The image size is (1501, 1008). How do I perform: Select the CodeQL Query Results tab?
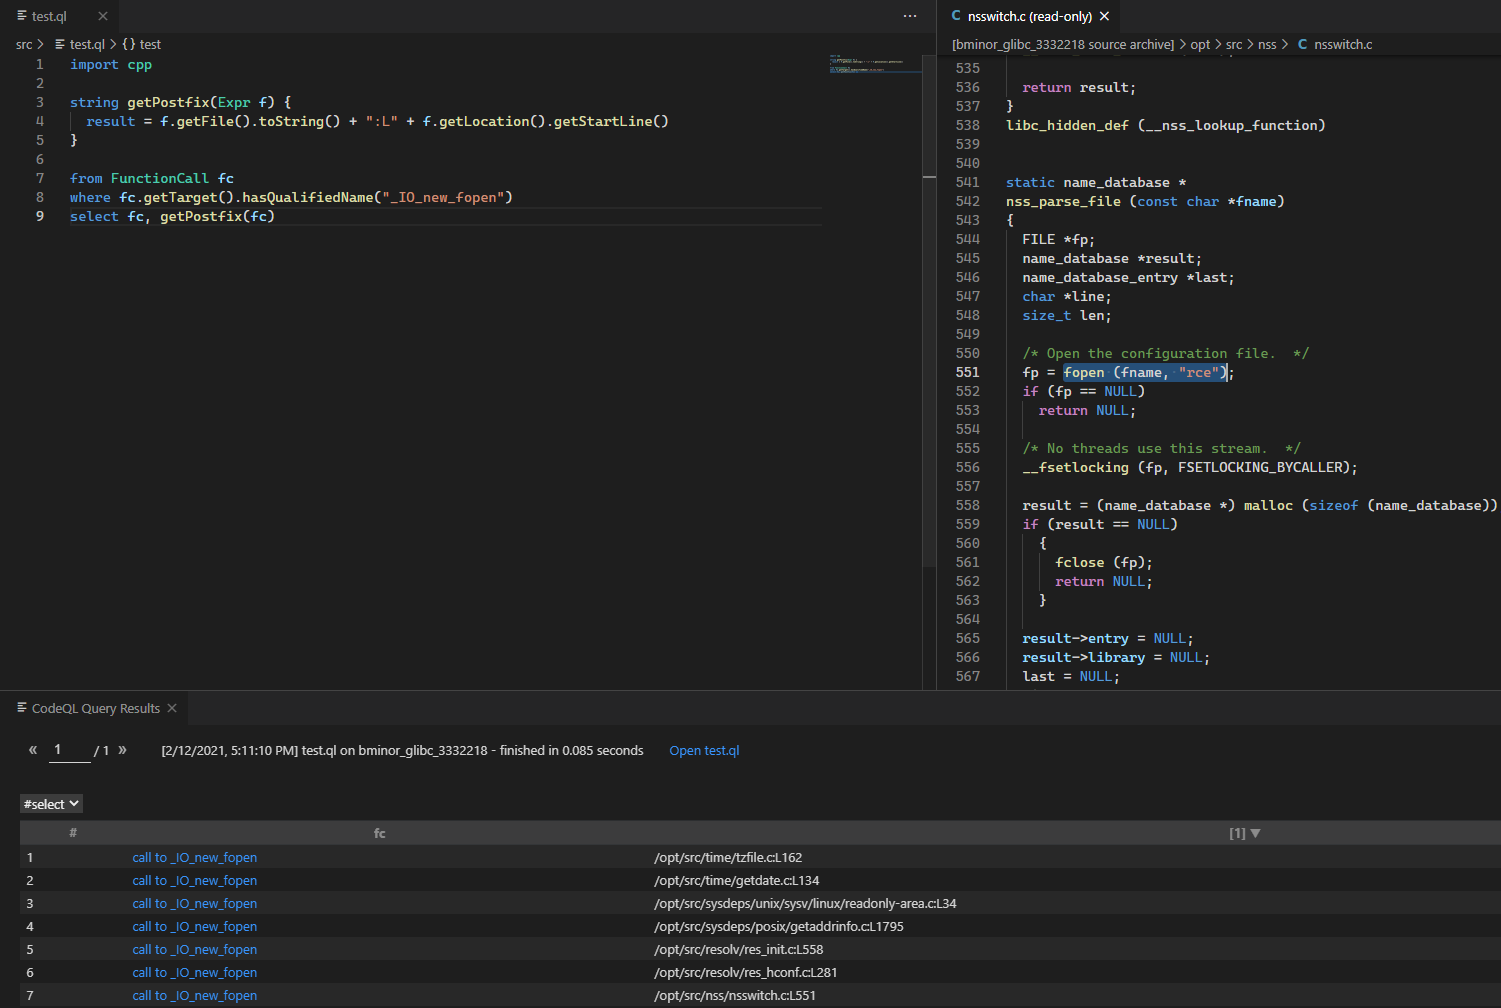[95, 708]
